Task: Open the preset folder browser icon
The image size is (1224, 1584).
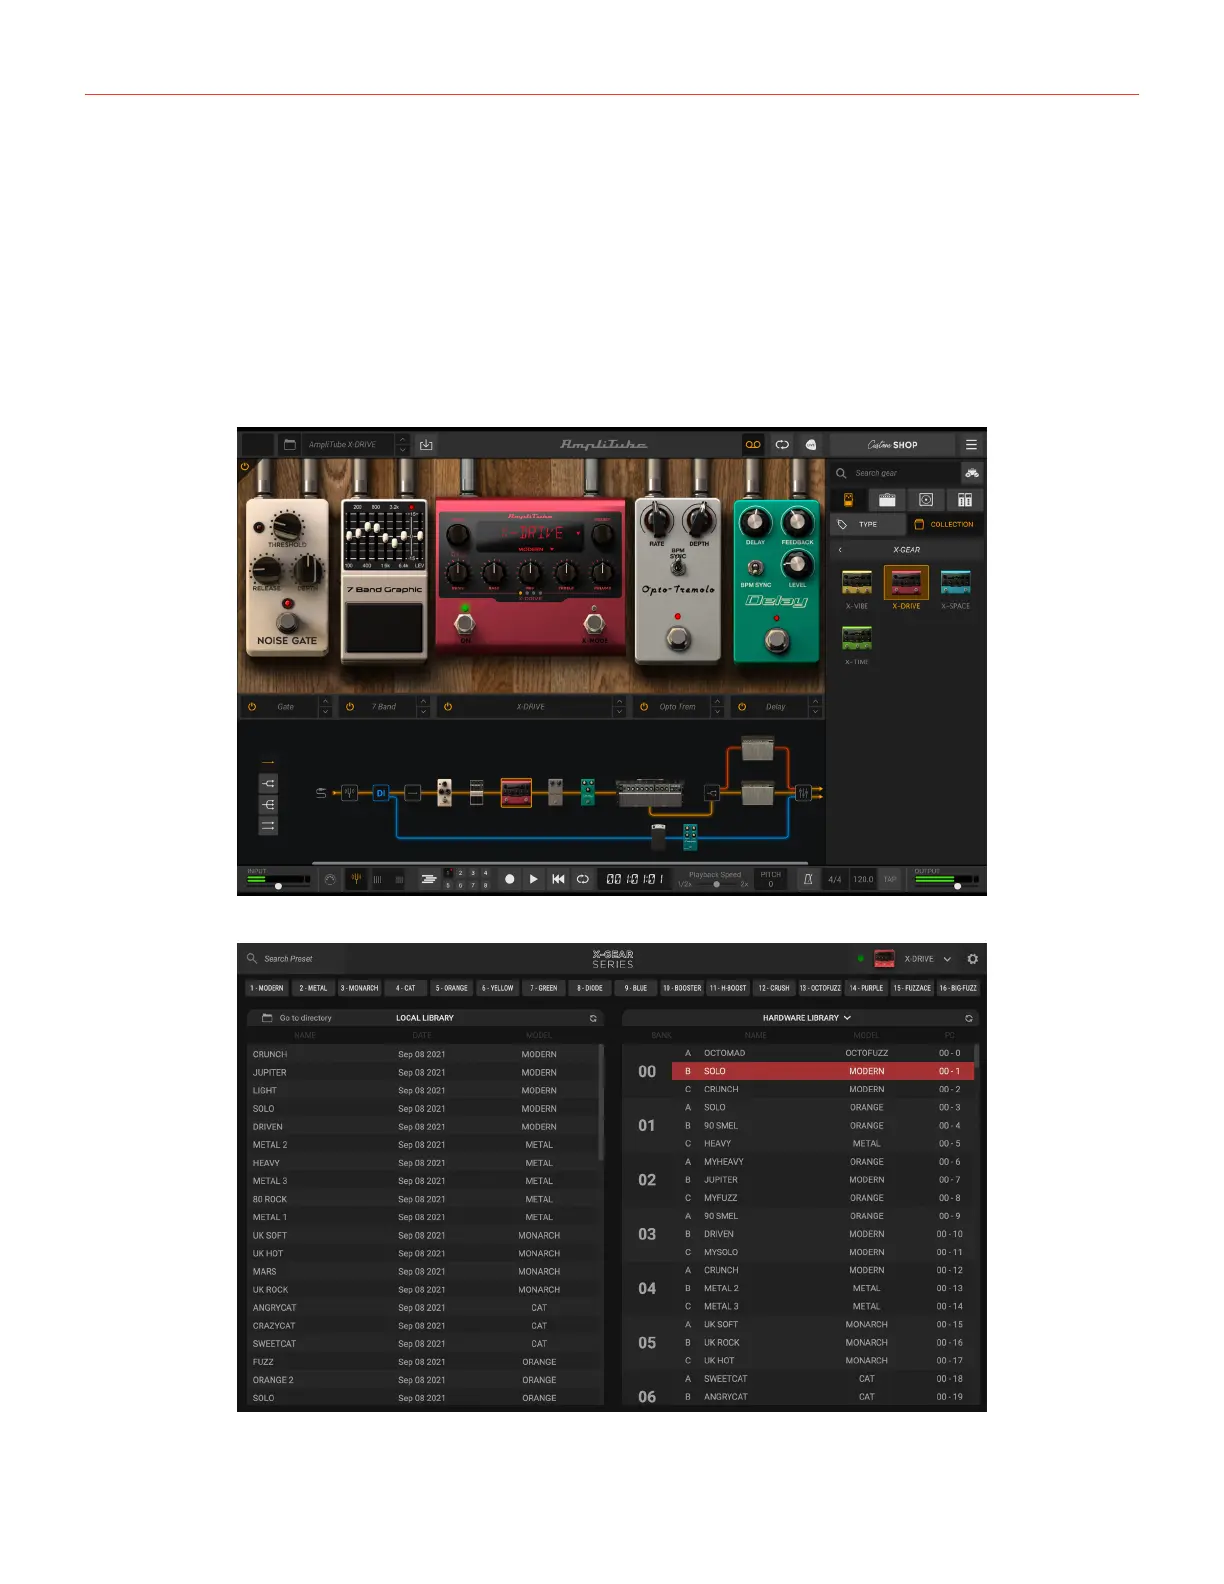Action: coord(289,445)
